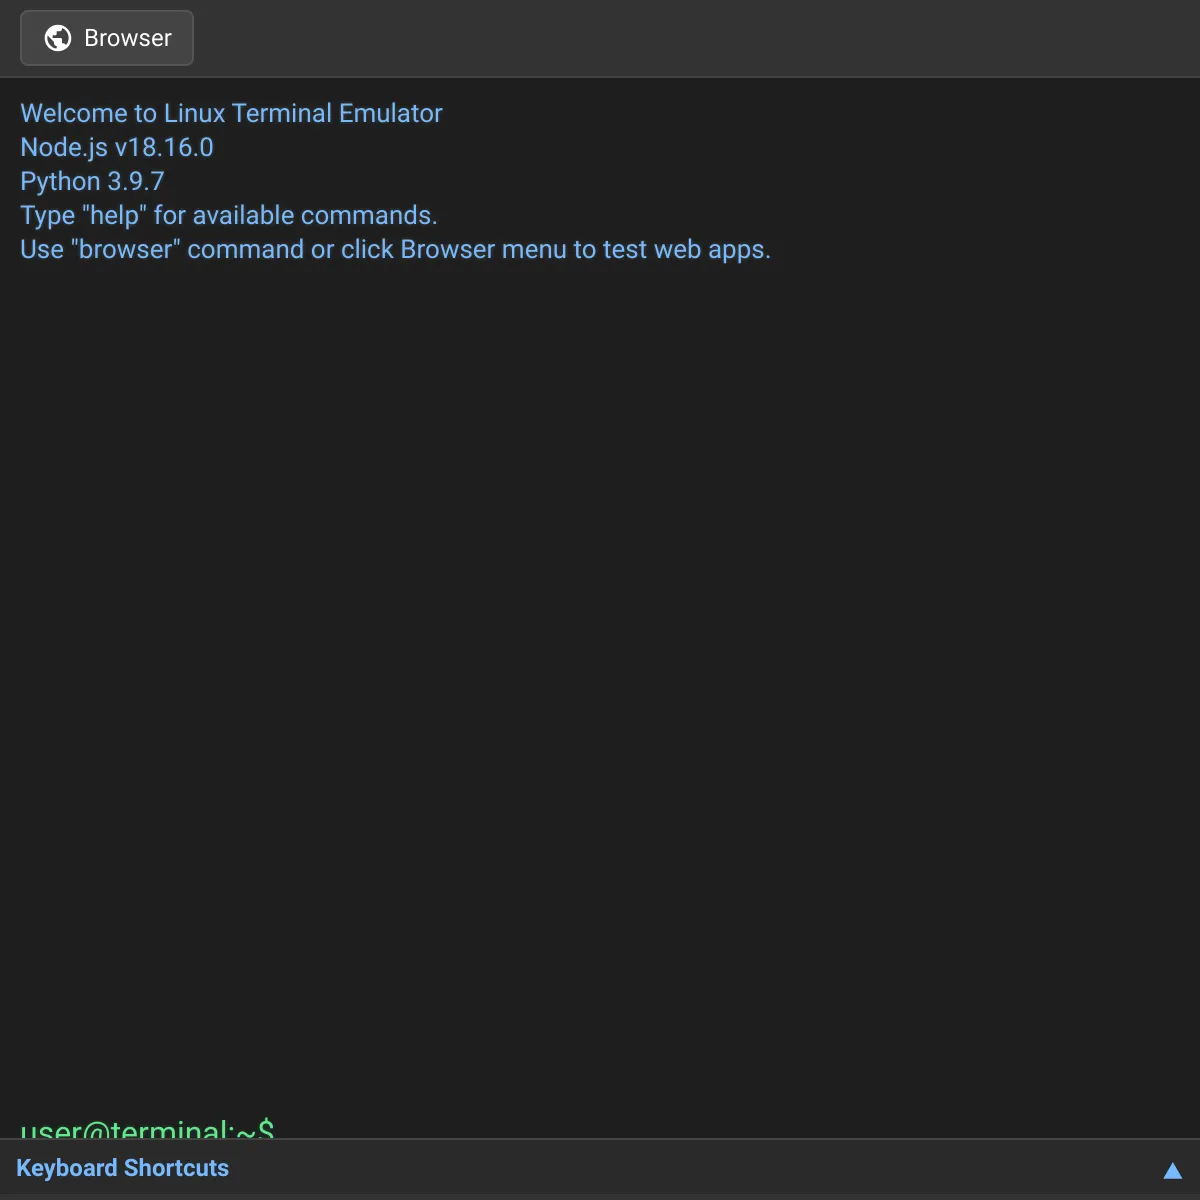
Task: Click the Keyboard Shortcuts label
Action: click(x=122, y=1168)
